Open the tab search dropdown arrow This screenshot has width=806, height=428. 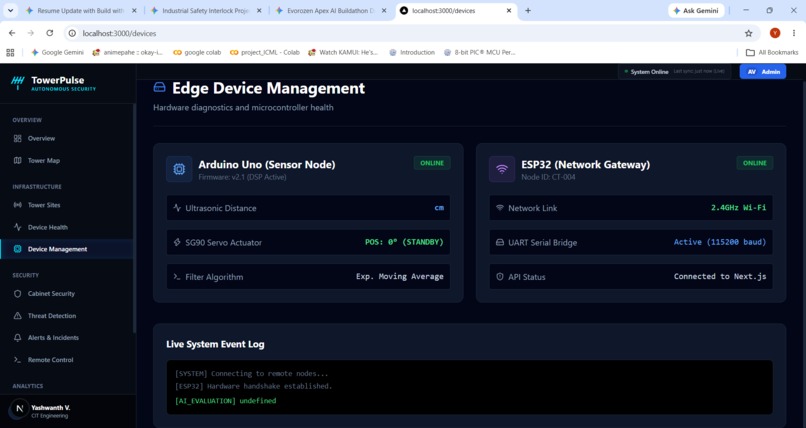(10, 10)
